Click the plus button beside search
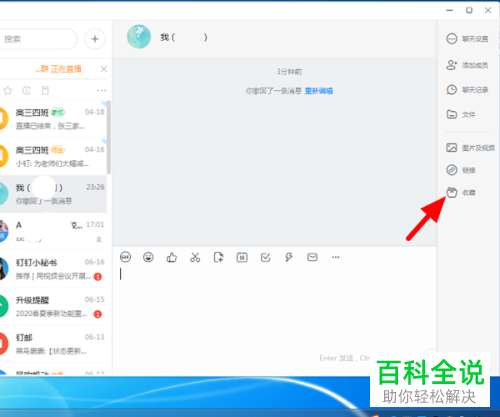The height and width of the screenshot is (417, 500). pos(95,39)
